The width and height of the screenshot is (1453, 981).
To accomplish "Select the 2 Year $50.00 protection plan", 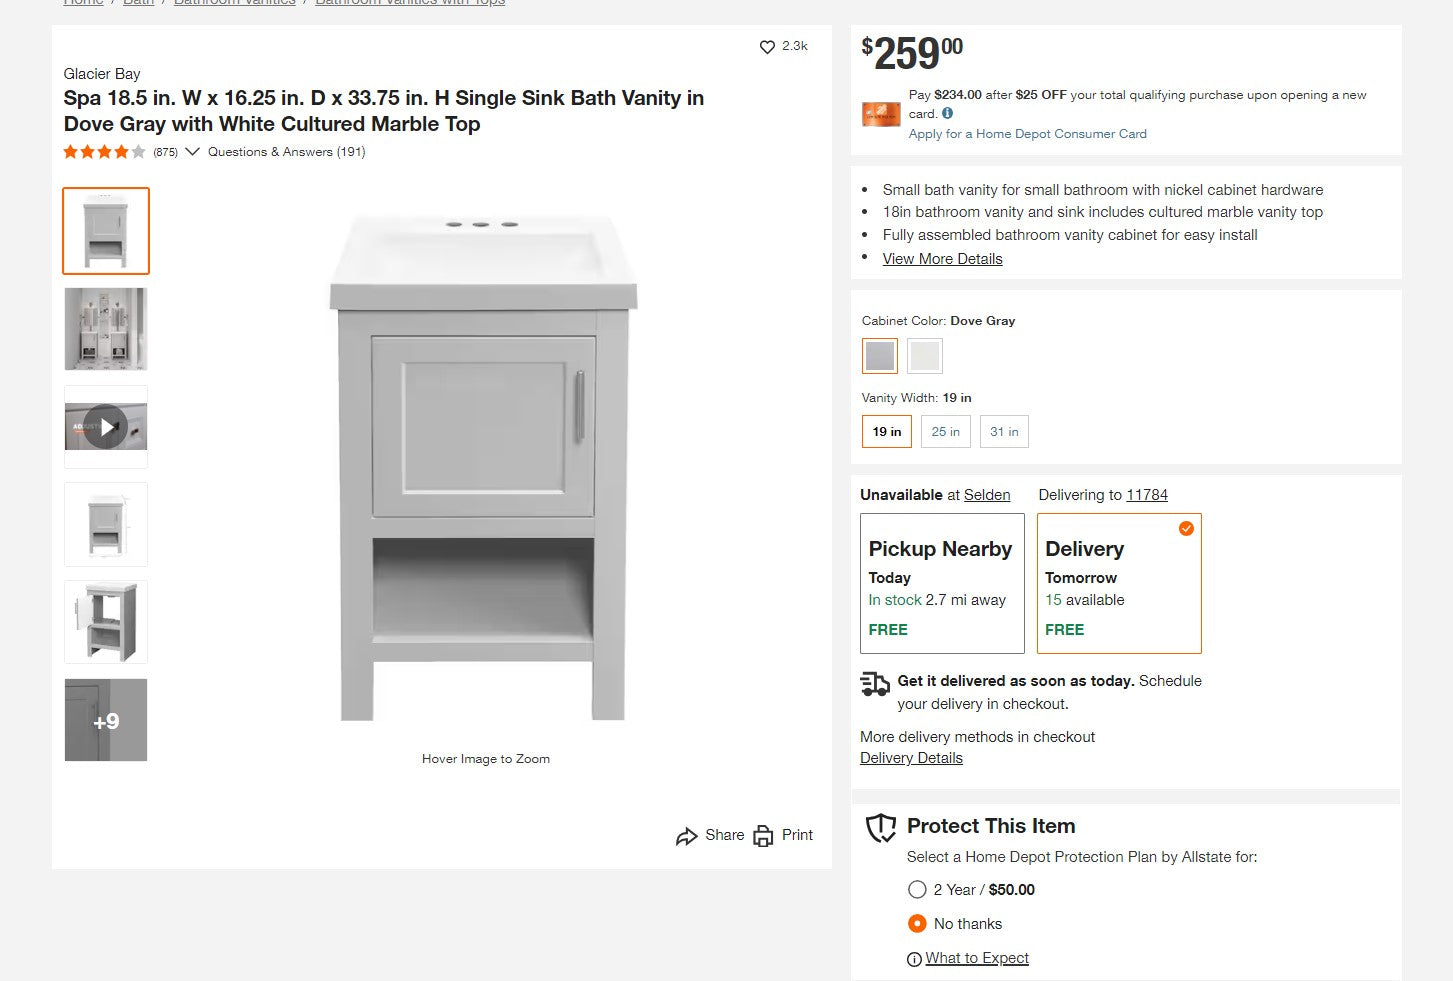I will (917, 889).
